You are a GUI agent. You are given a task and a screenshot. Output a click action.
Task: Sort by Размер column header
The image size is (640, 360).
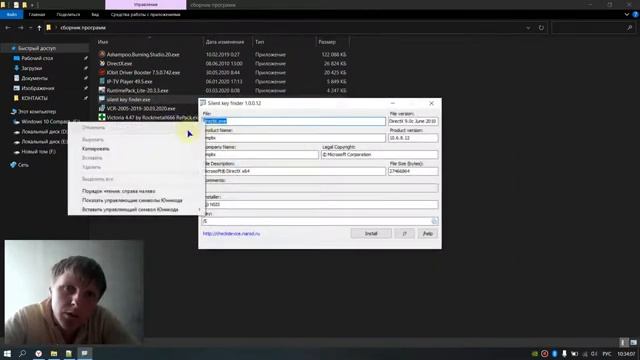(x=327, y=42)
